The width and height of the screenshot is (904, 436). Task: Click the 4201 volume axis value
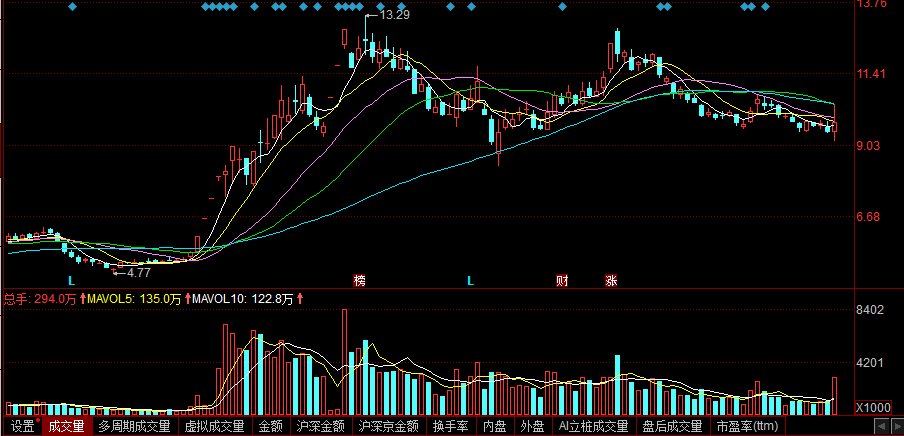pos(870,363)
